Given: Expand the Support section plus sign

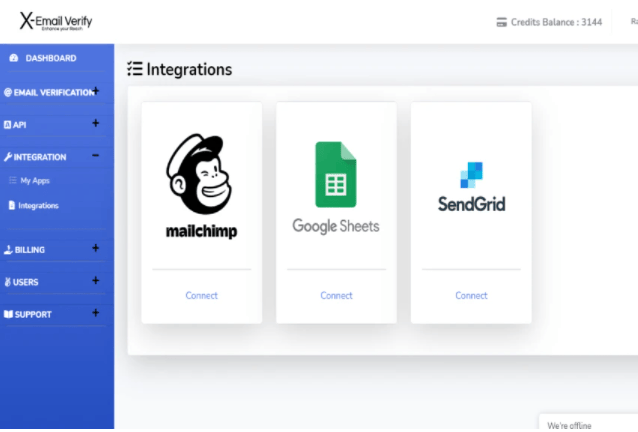Looking at the screenshot, I should 95,313.
